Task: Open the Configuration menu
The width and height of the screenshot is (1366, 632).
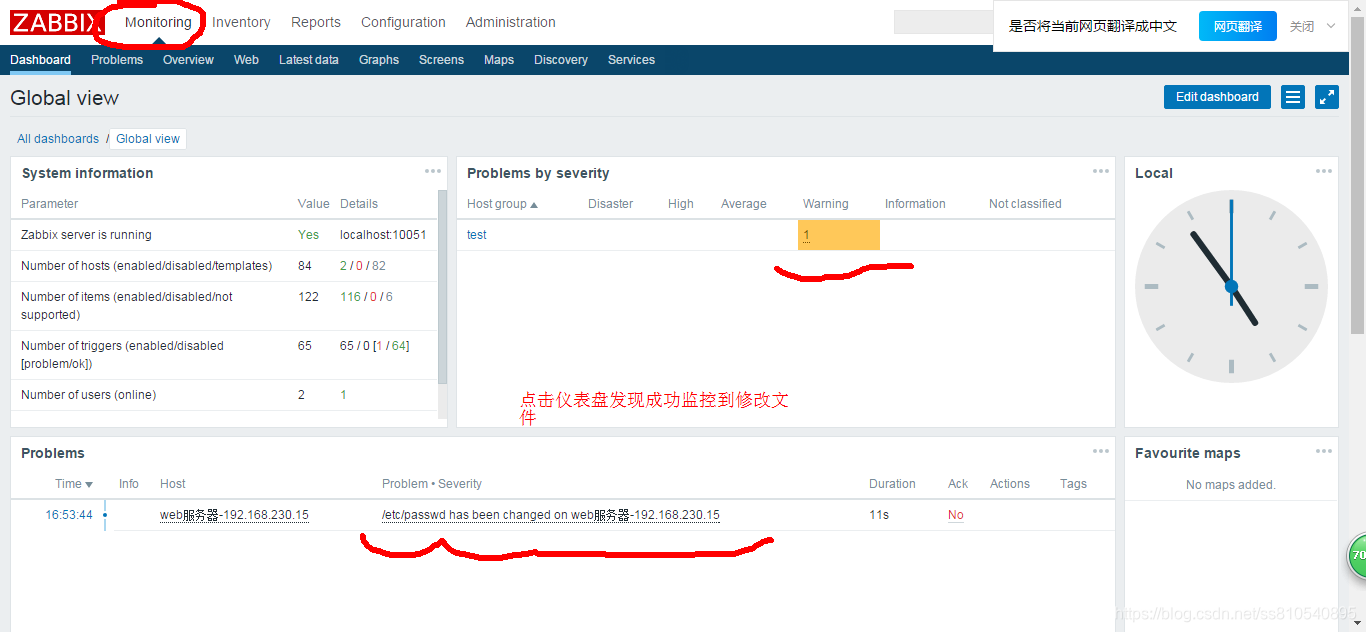Action: coord(403,22)
